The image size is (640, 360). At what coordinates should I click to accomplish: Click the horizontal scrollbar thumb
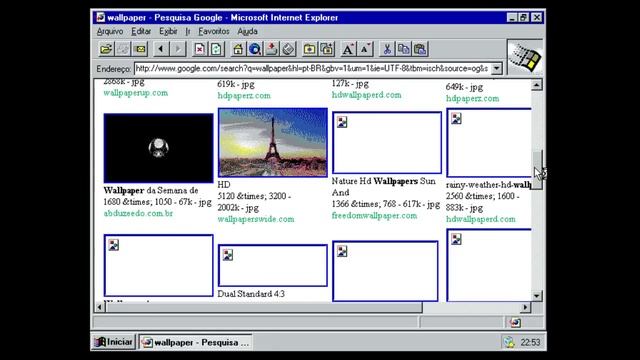tap(264, 307)
